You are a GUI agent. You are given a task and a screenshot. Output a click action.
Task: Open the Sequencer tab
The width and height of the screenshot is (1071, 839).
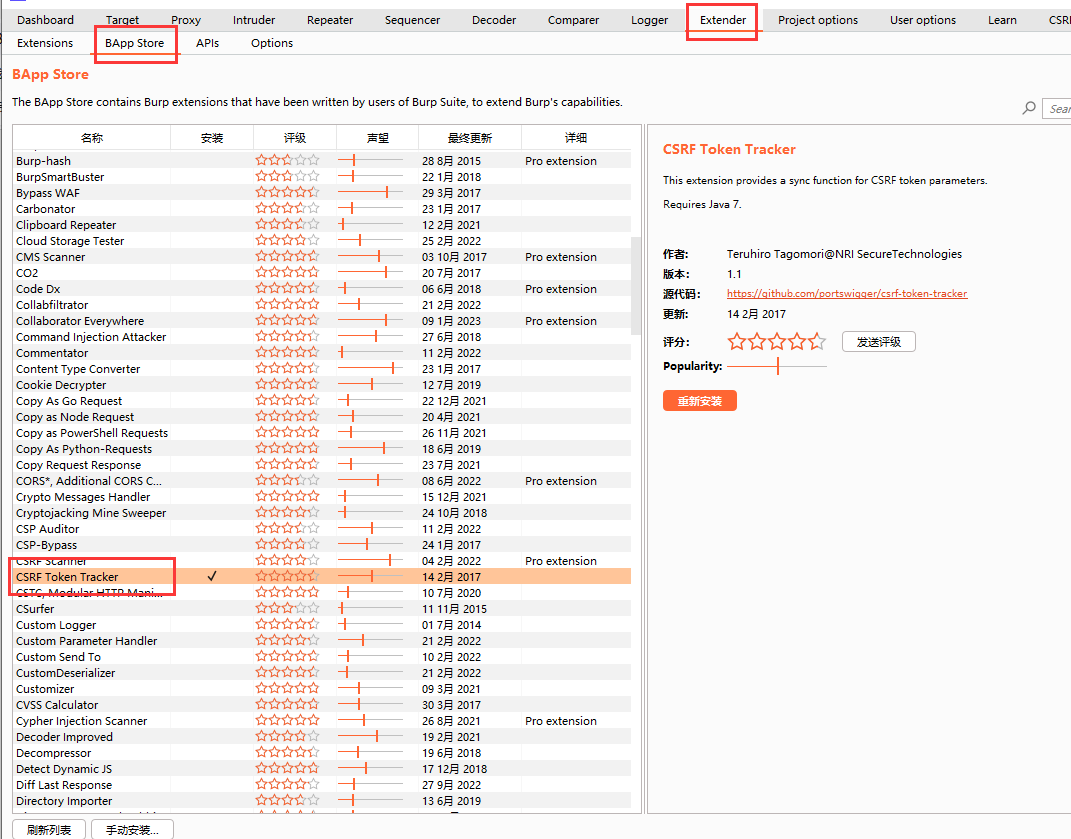click(x=413, y=20)
